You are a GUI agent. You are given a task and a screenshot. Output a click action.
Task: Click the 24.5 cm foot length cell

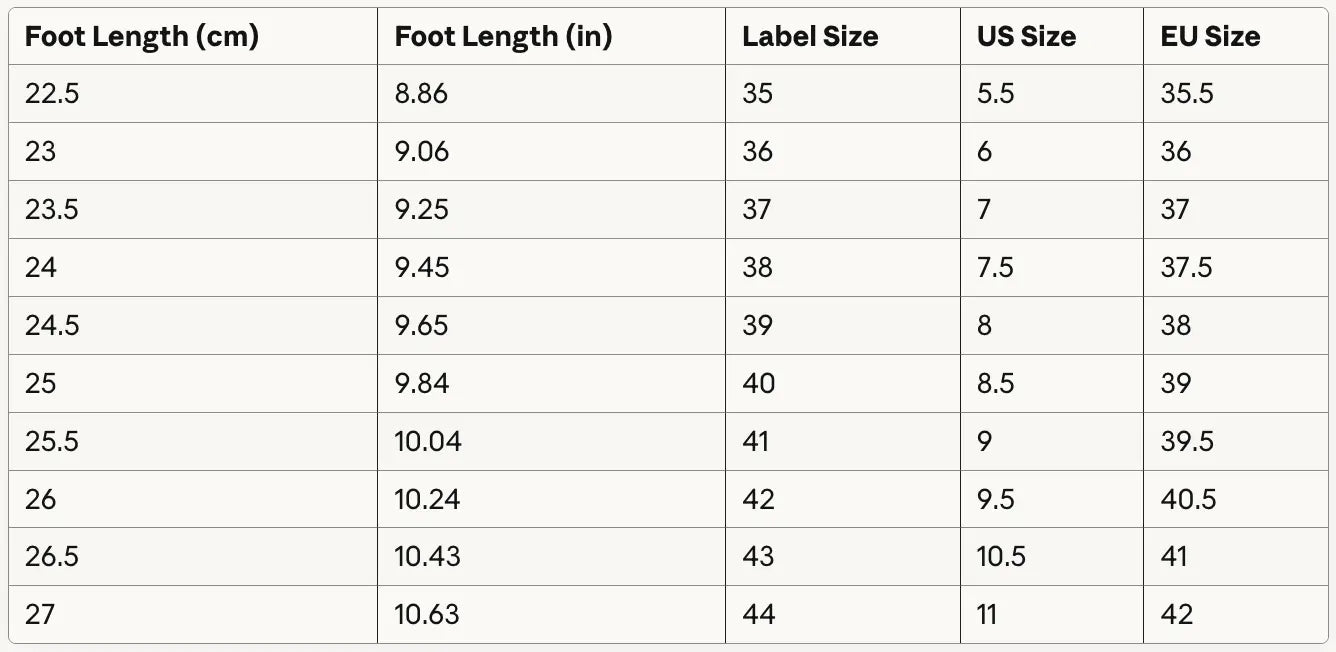coord(52,326)
